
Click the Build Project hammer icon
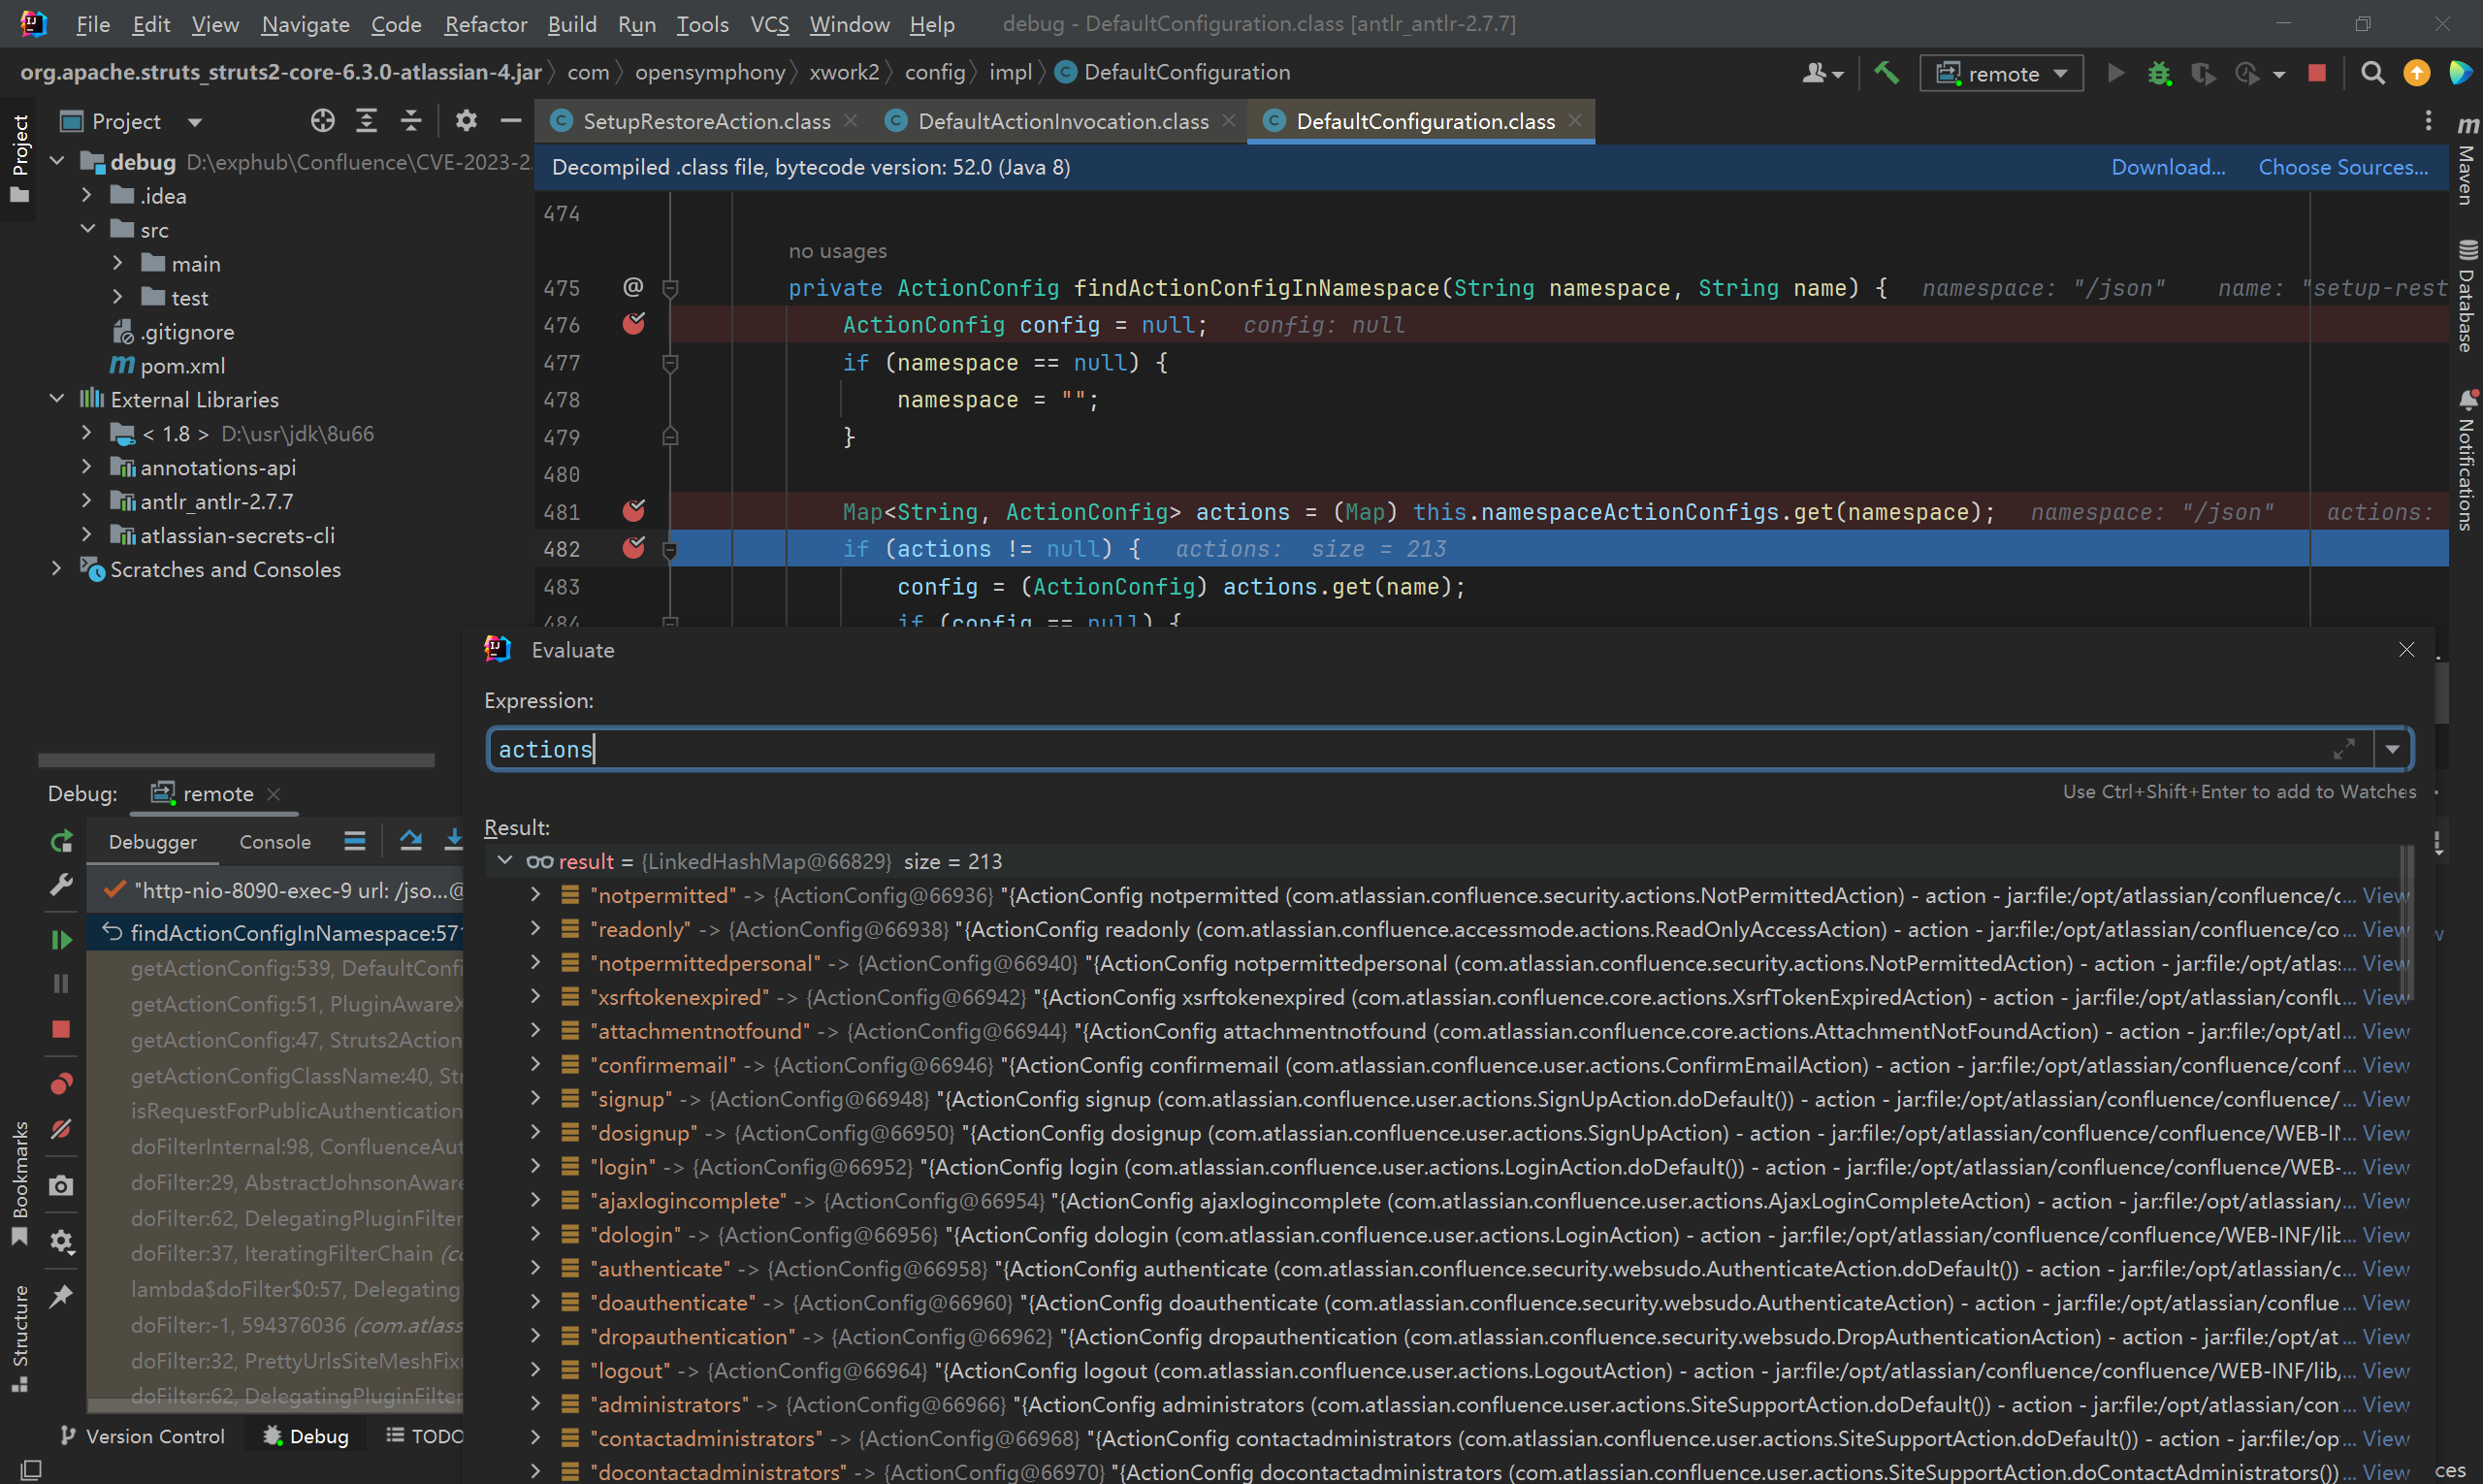[x=1886, y=73]
